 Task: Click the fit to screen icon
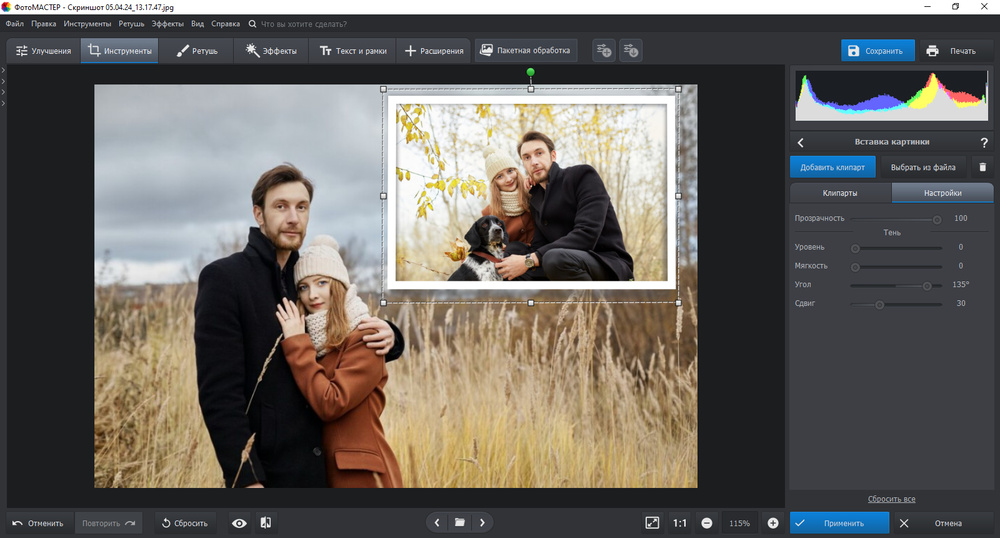652,523
